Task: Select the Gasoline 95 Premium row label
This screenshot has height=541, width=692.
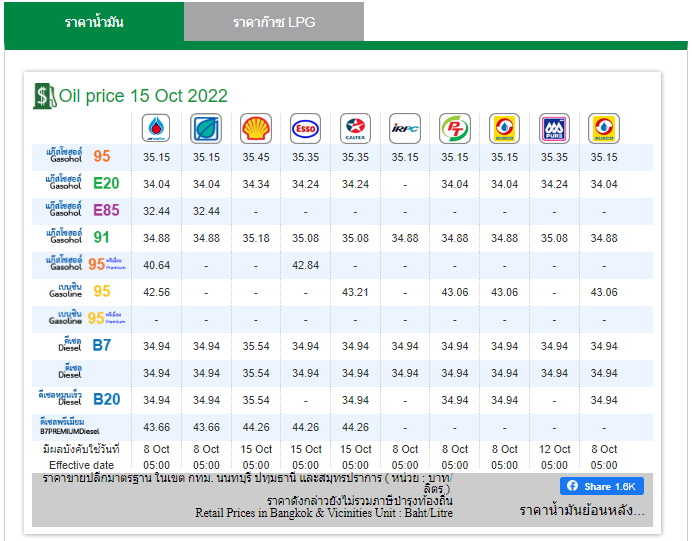Action: pyautogui.click(x=87, y=318)
